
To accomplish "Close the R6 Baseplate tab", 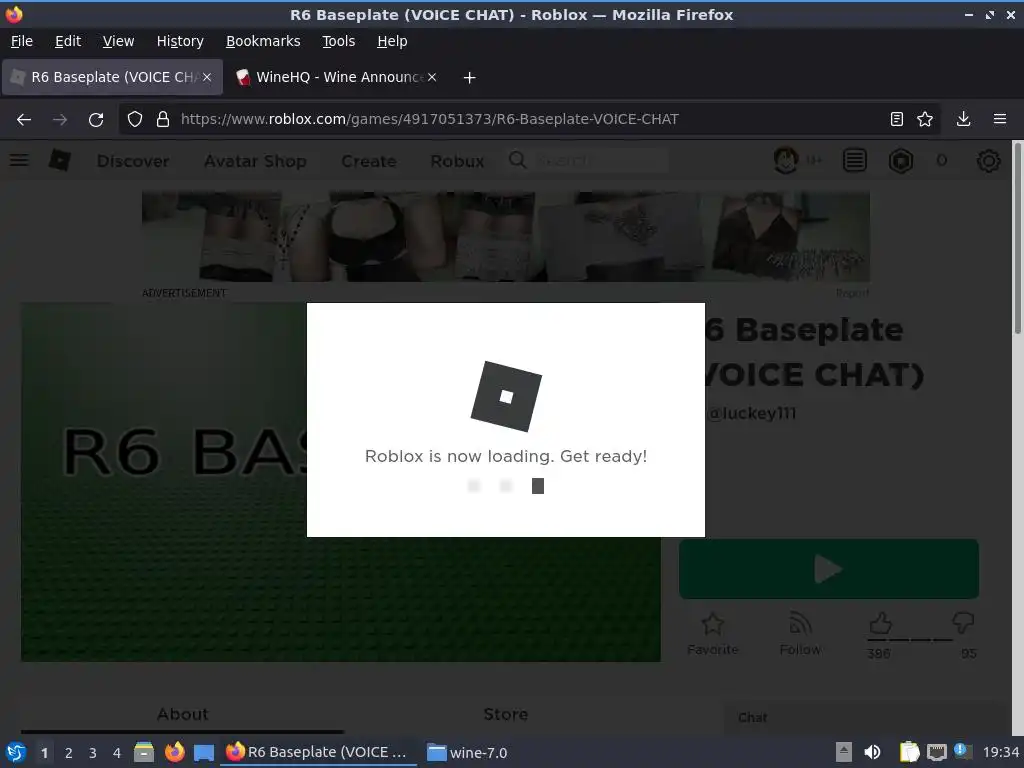I will click(206, 77).
